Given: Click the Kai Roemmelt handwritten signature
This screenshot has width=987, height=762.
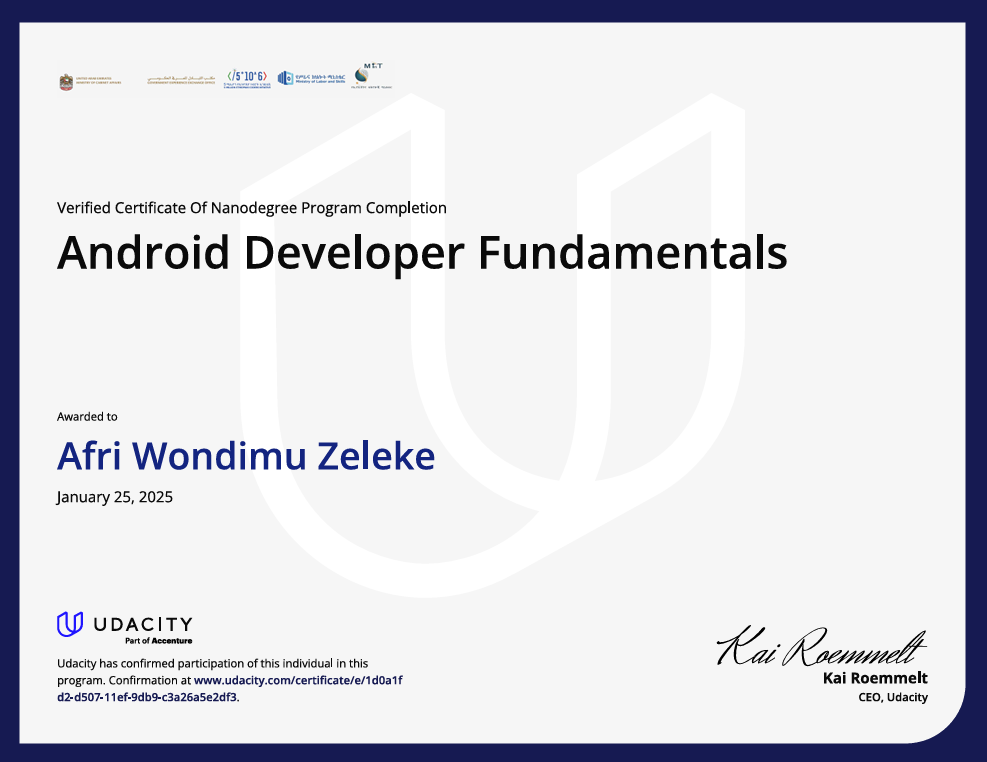Looking at the screenshot, I should click(821, 646).
